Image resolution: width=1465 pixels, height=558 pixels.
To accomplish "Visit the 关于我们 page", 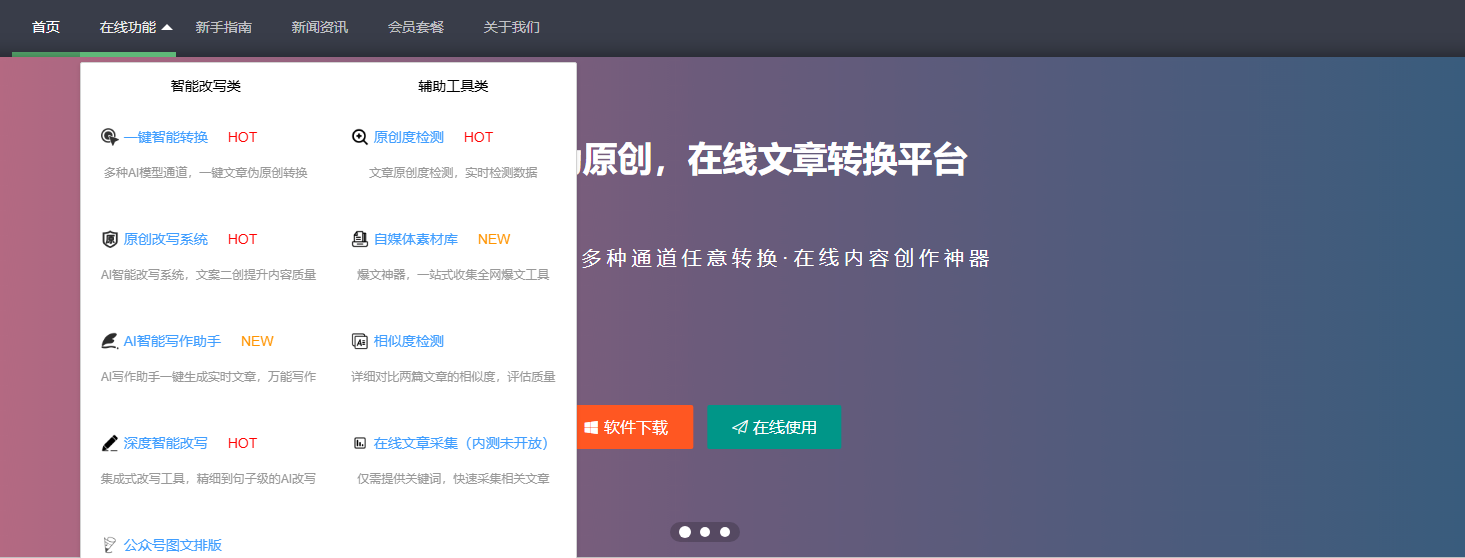I will (512, 27).
